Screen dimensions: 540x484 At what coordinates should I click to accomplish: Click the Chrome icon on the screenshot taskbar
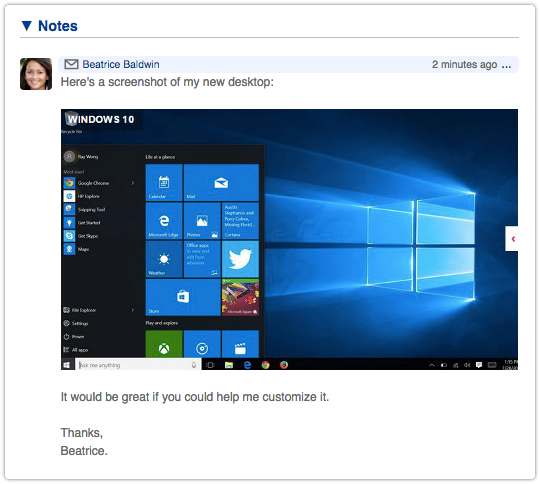tap(266, 365)
